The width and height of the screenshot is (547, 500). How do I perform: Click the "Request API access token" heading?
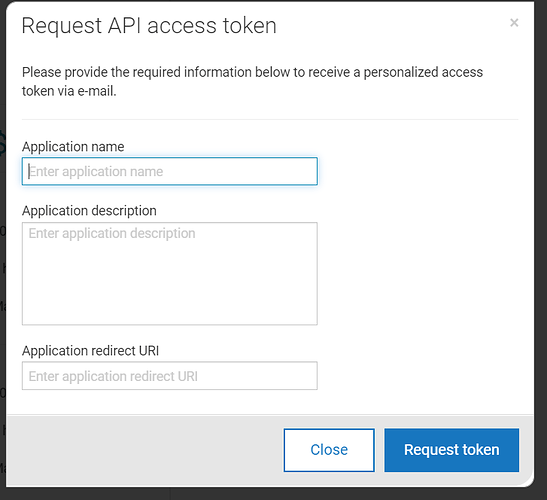[149, 26]
